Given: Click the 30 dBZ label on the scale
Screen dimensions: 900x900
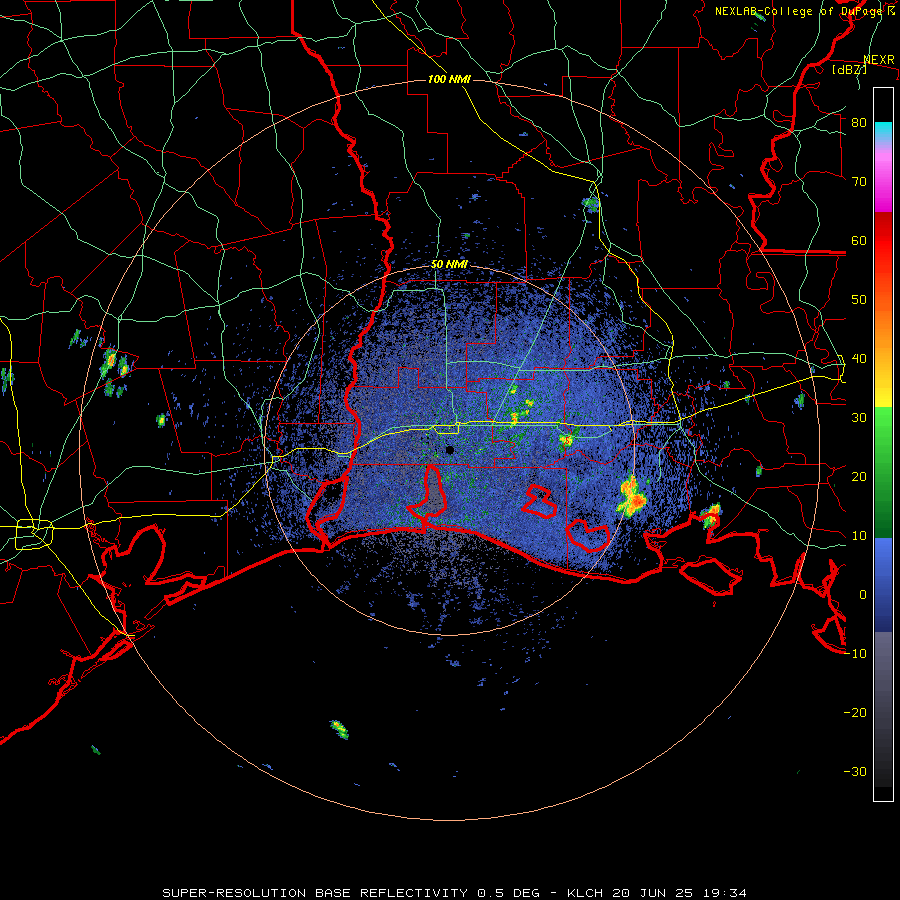Looking at the screenshot, I should click(x=859, y=418).
